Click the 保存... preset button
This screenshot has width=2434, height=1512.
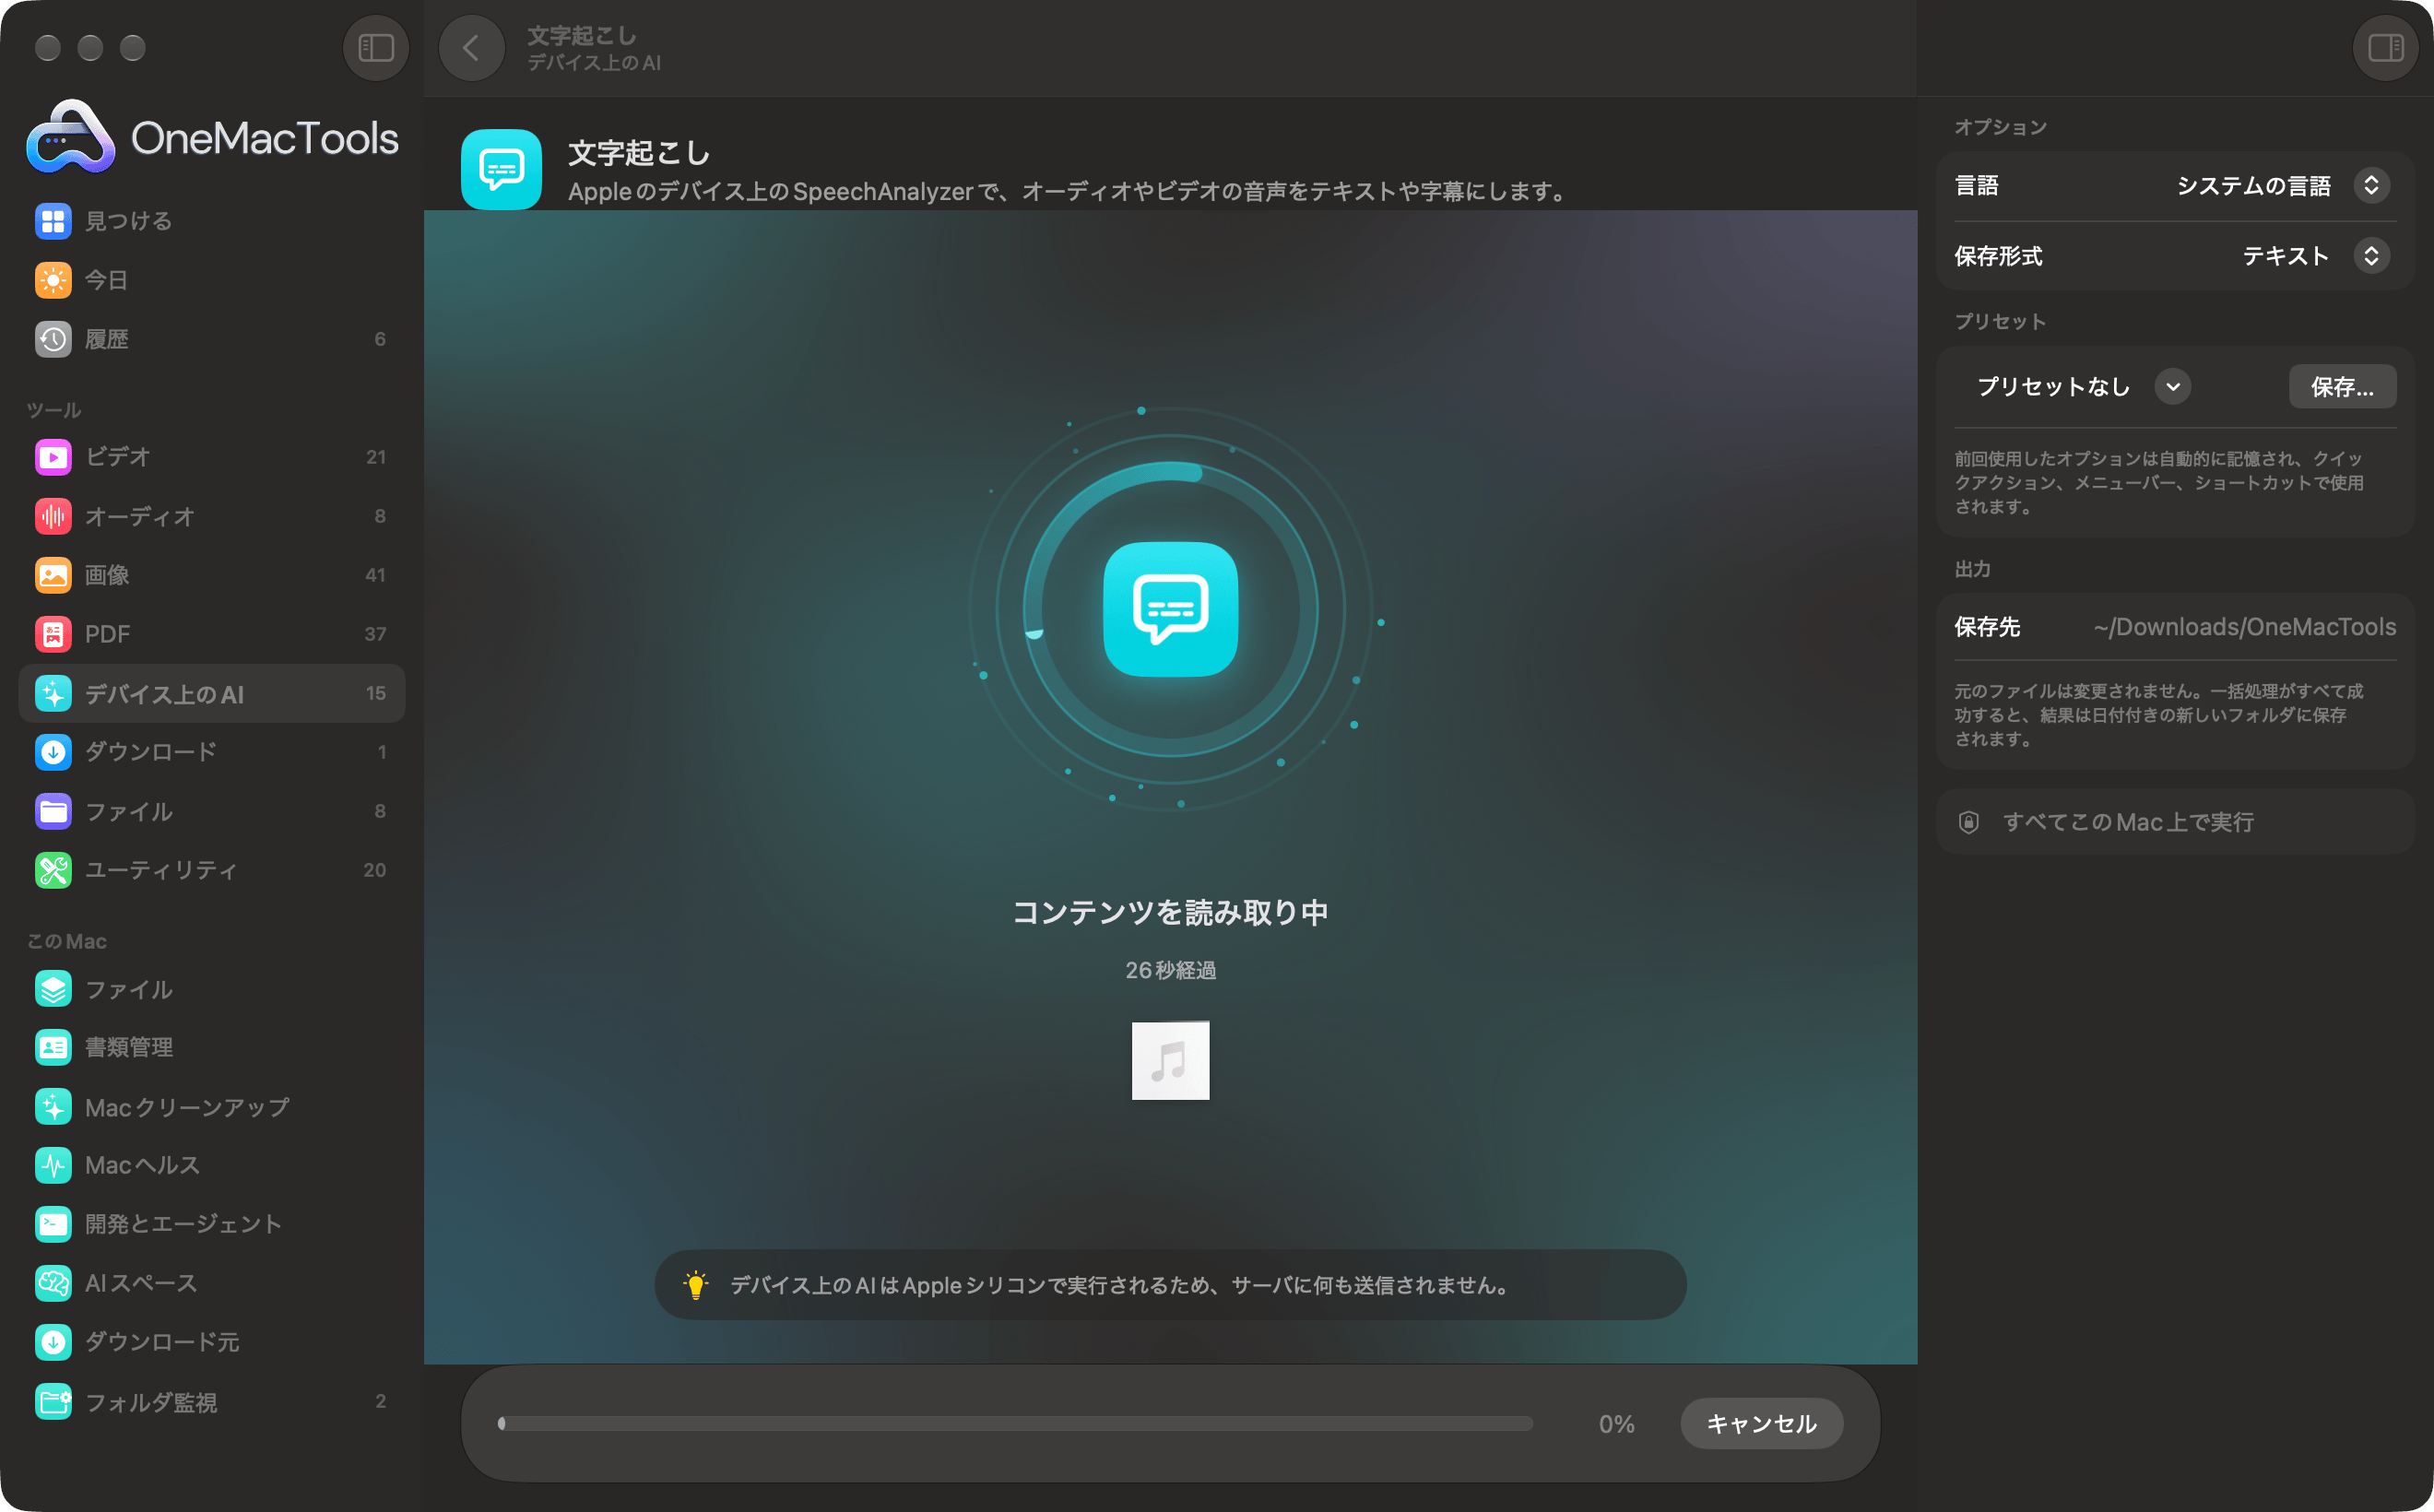click(2342, 387)
